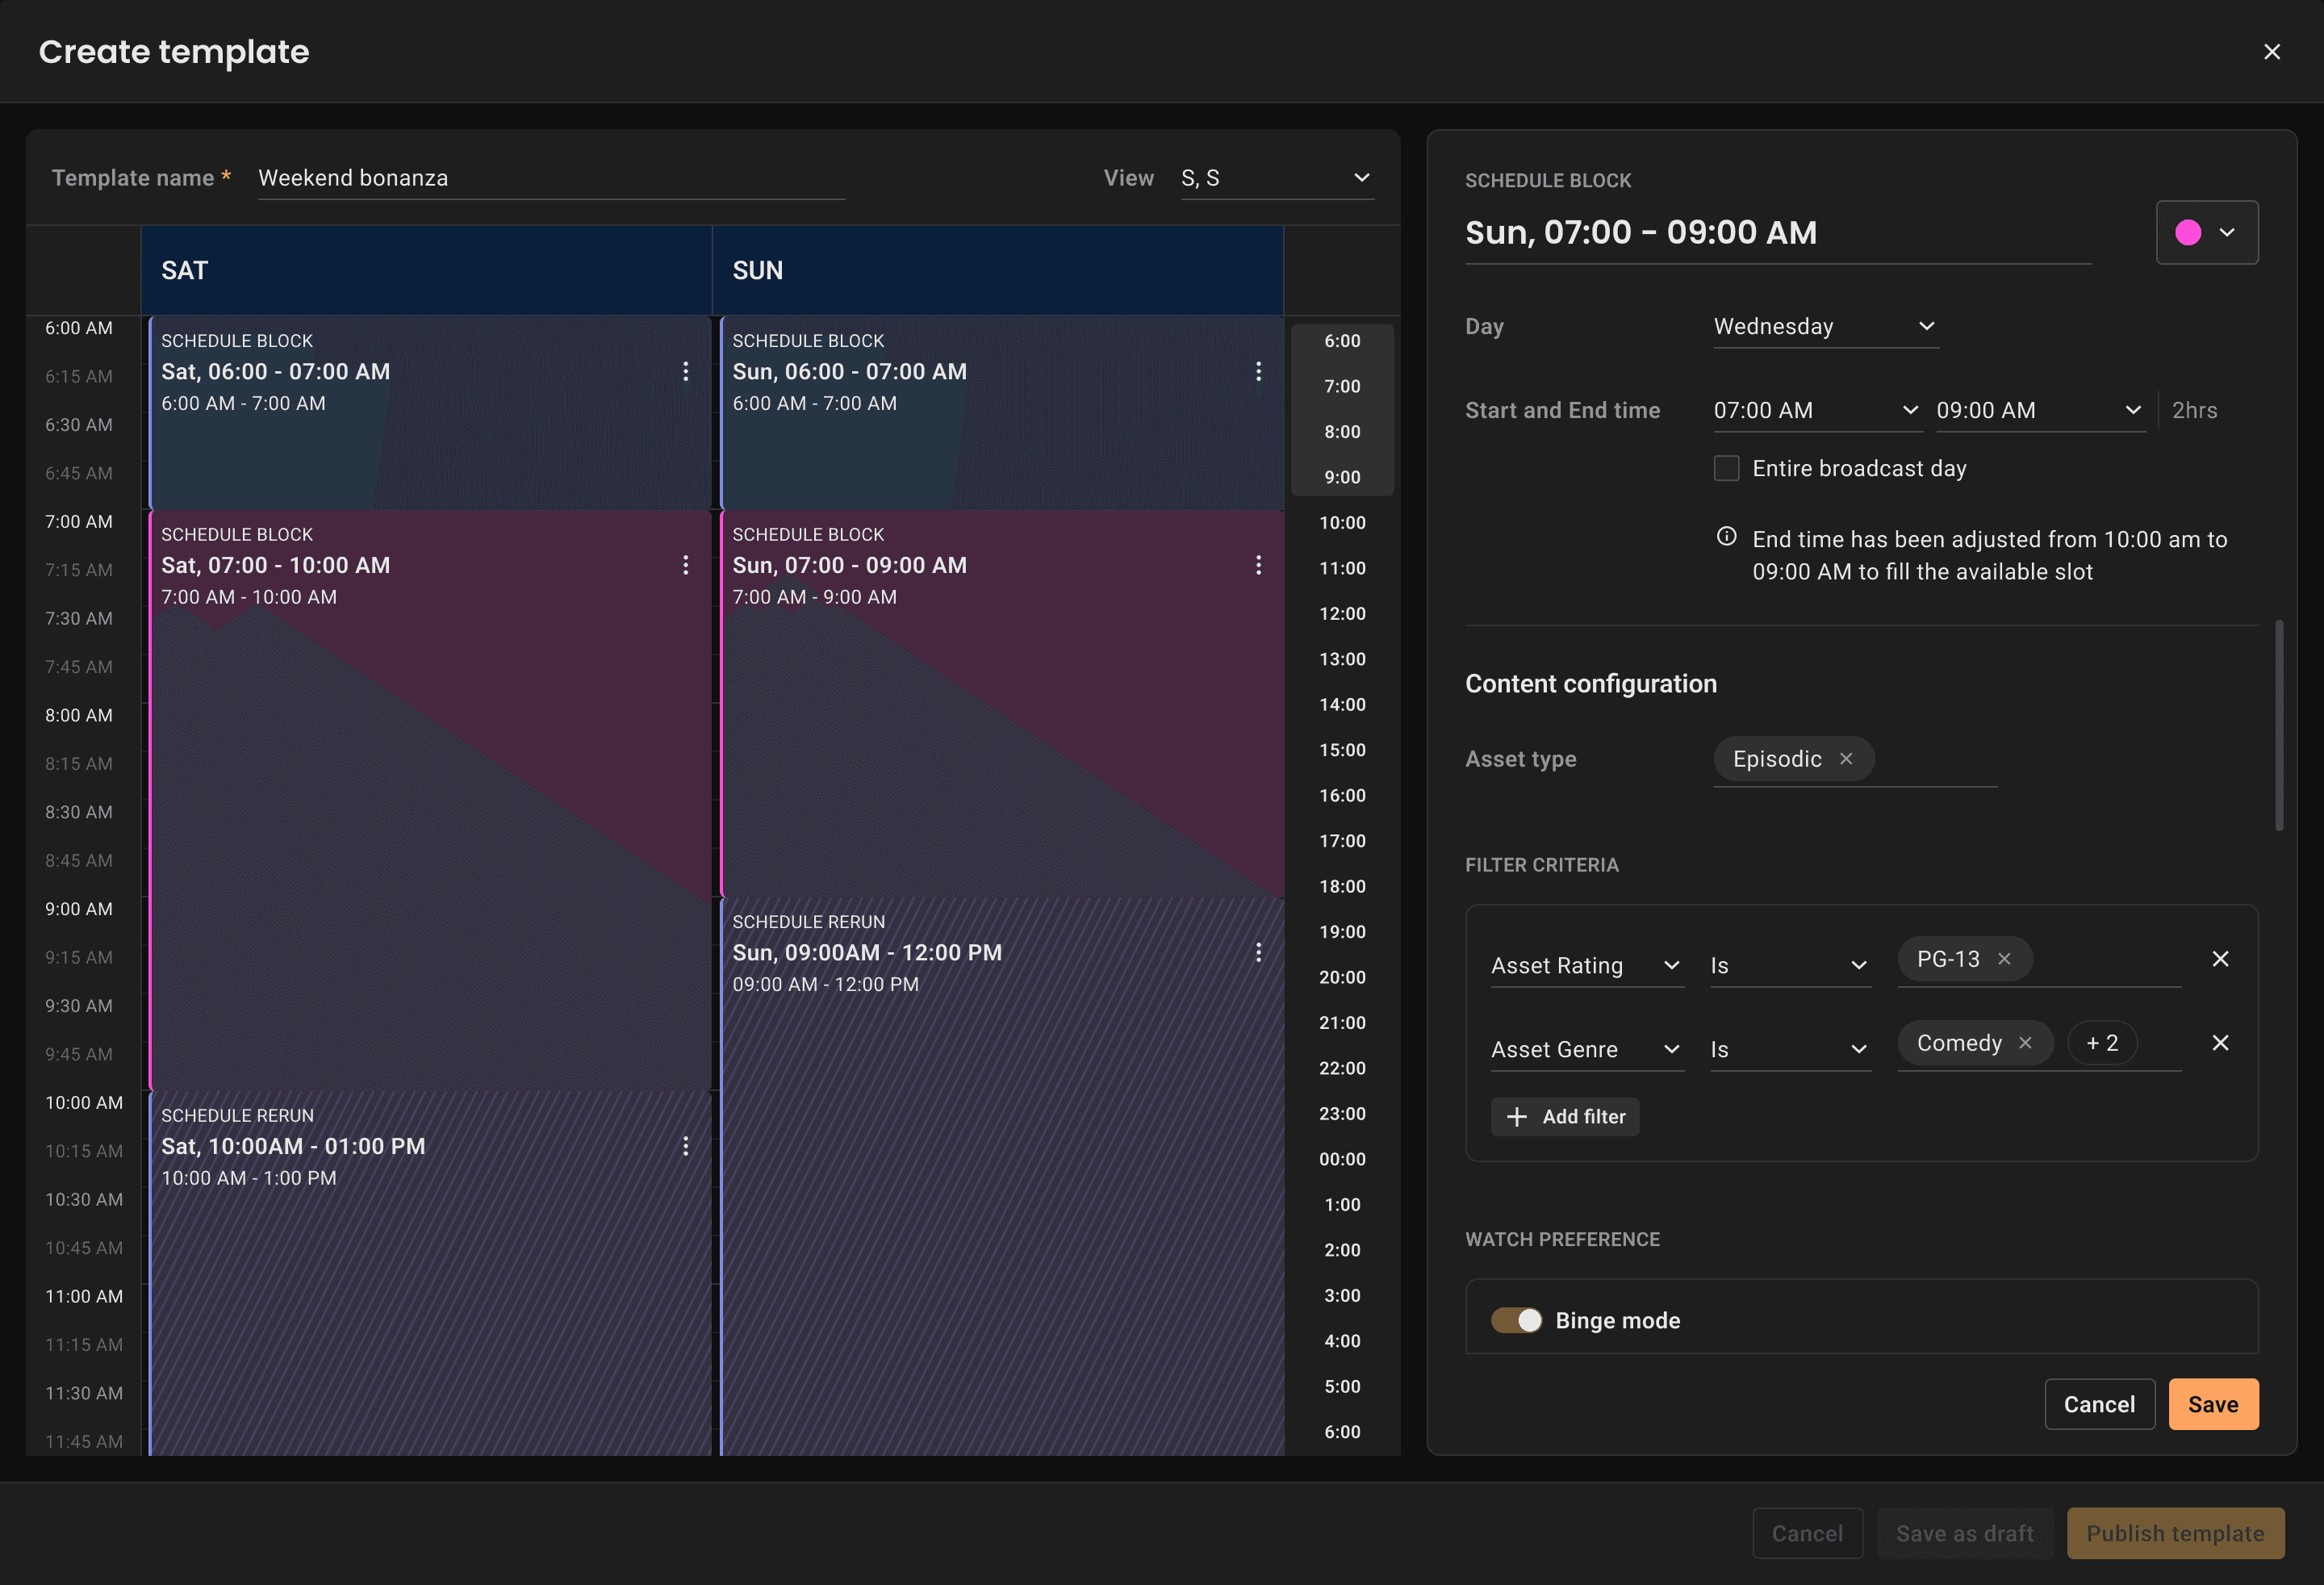The image size is (2324, 1585).
Task: Check Entire broadcast day checkbox
Action: pyautogui.click(x=1726, y=468)
